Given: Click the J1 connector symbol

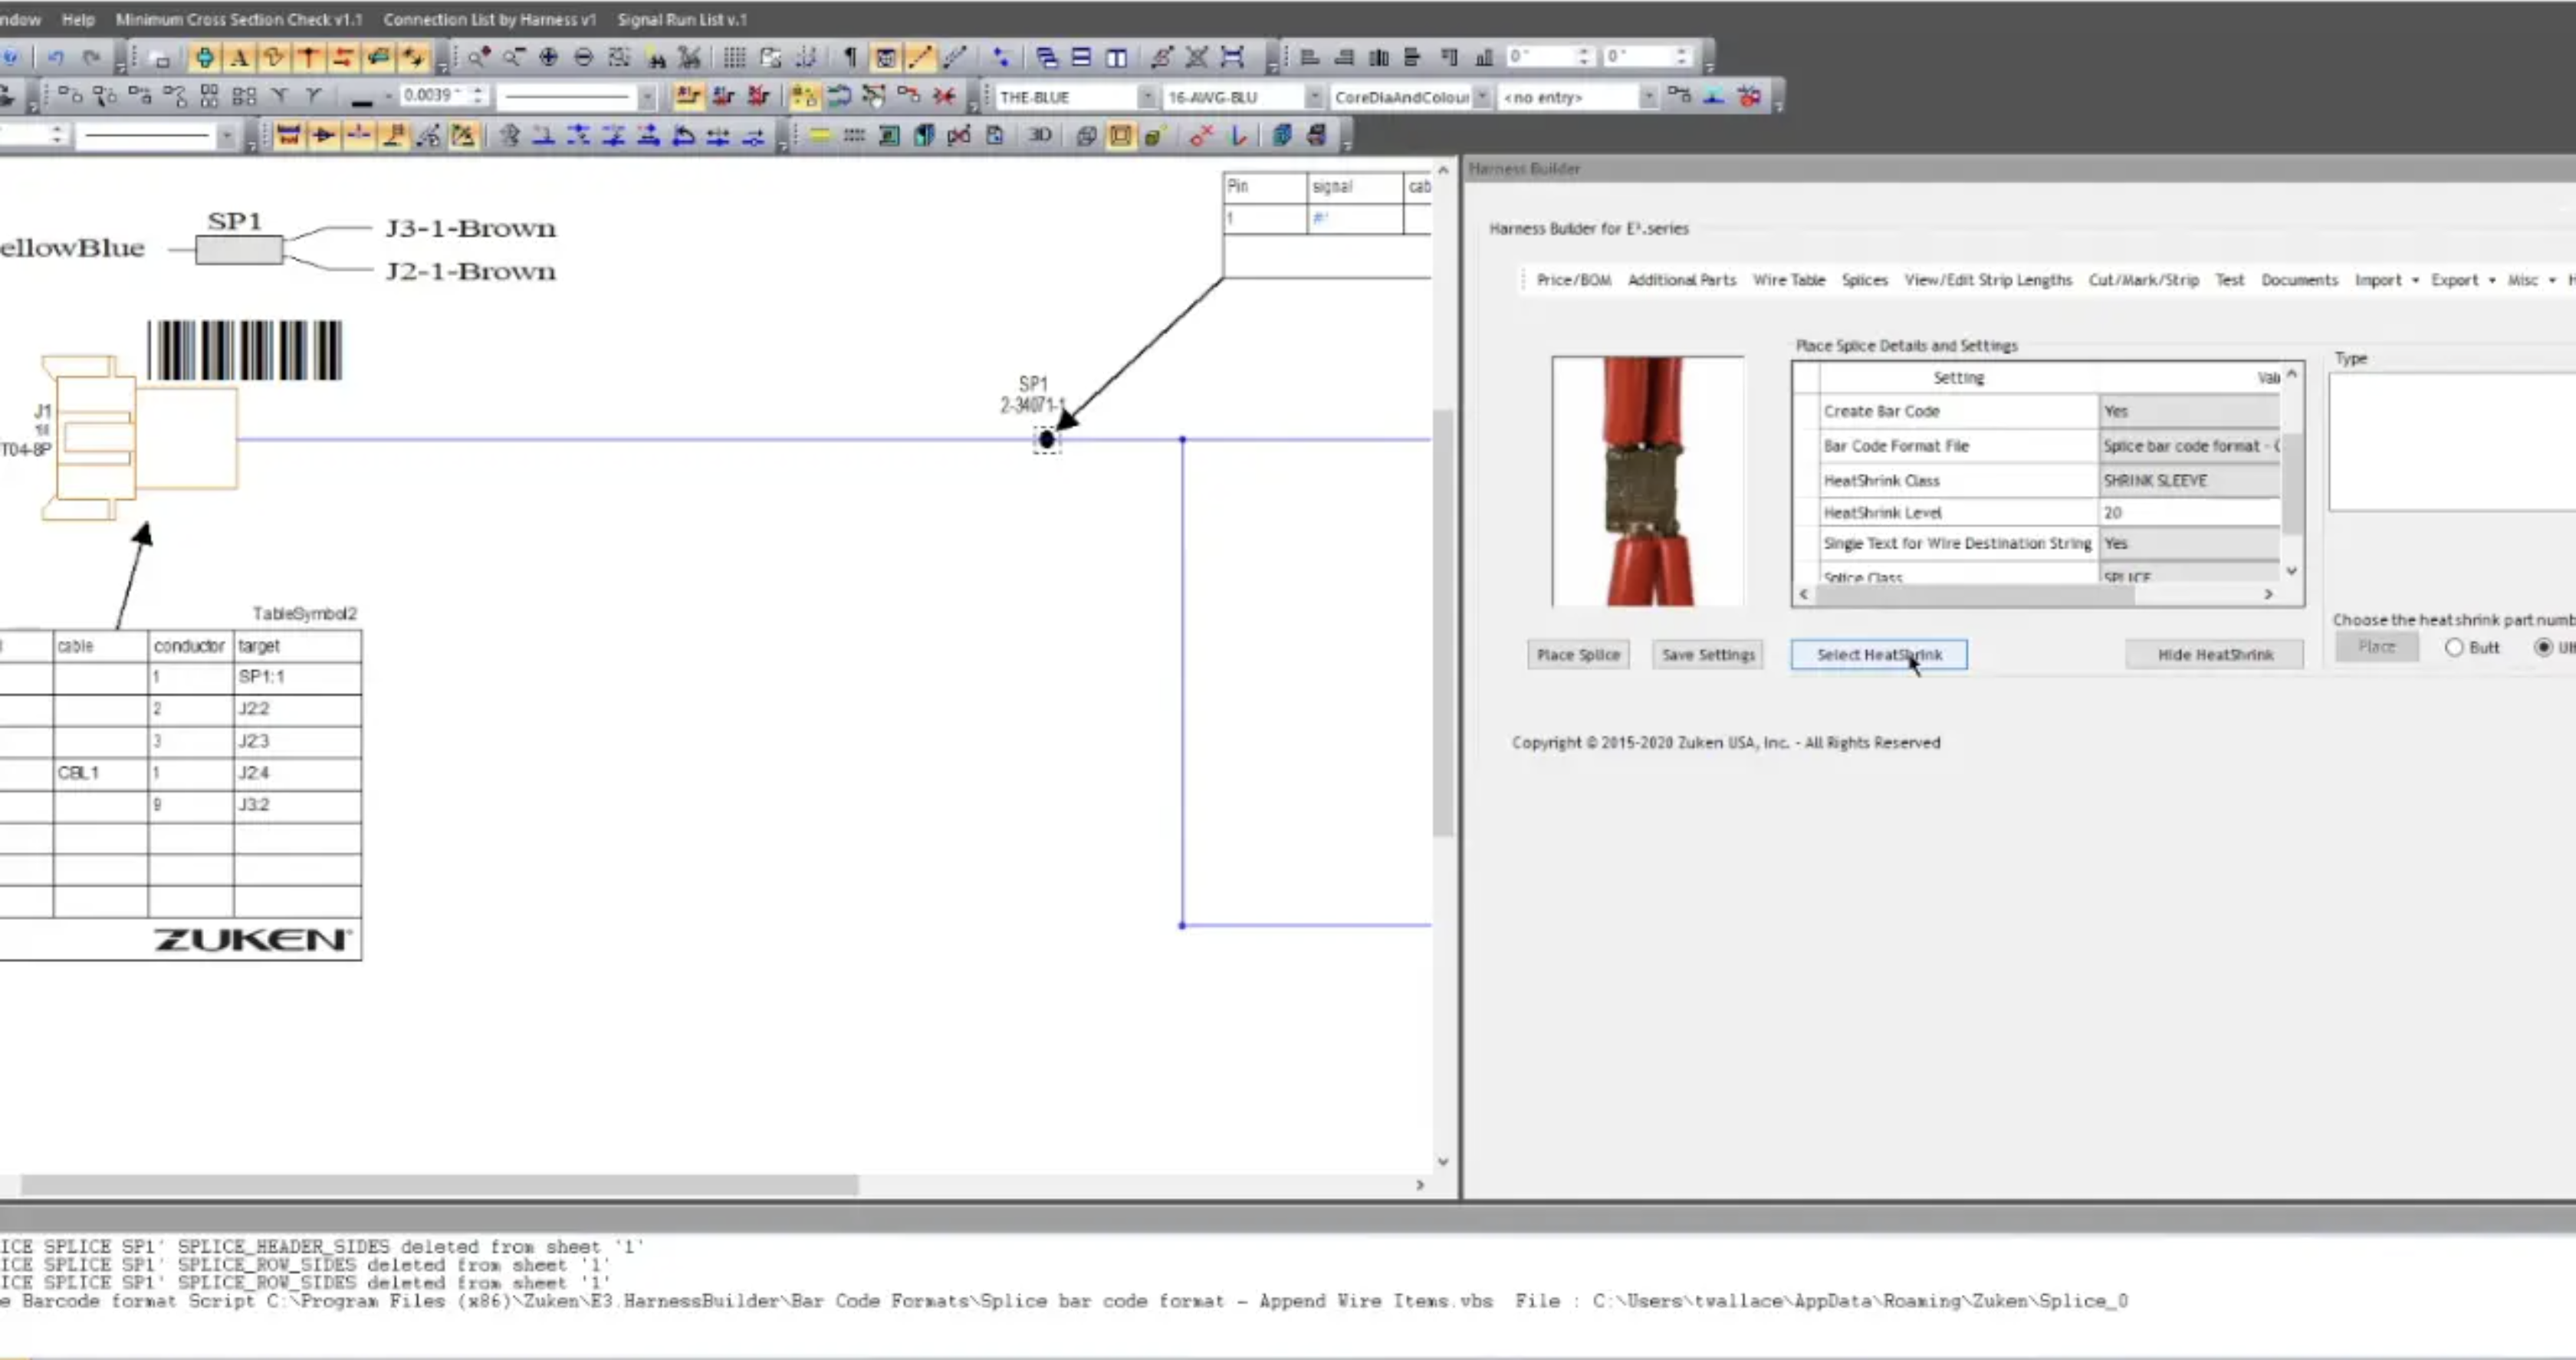Looking at the screenshot, I should click(140, 438).
